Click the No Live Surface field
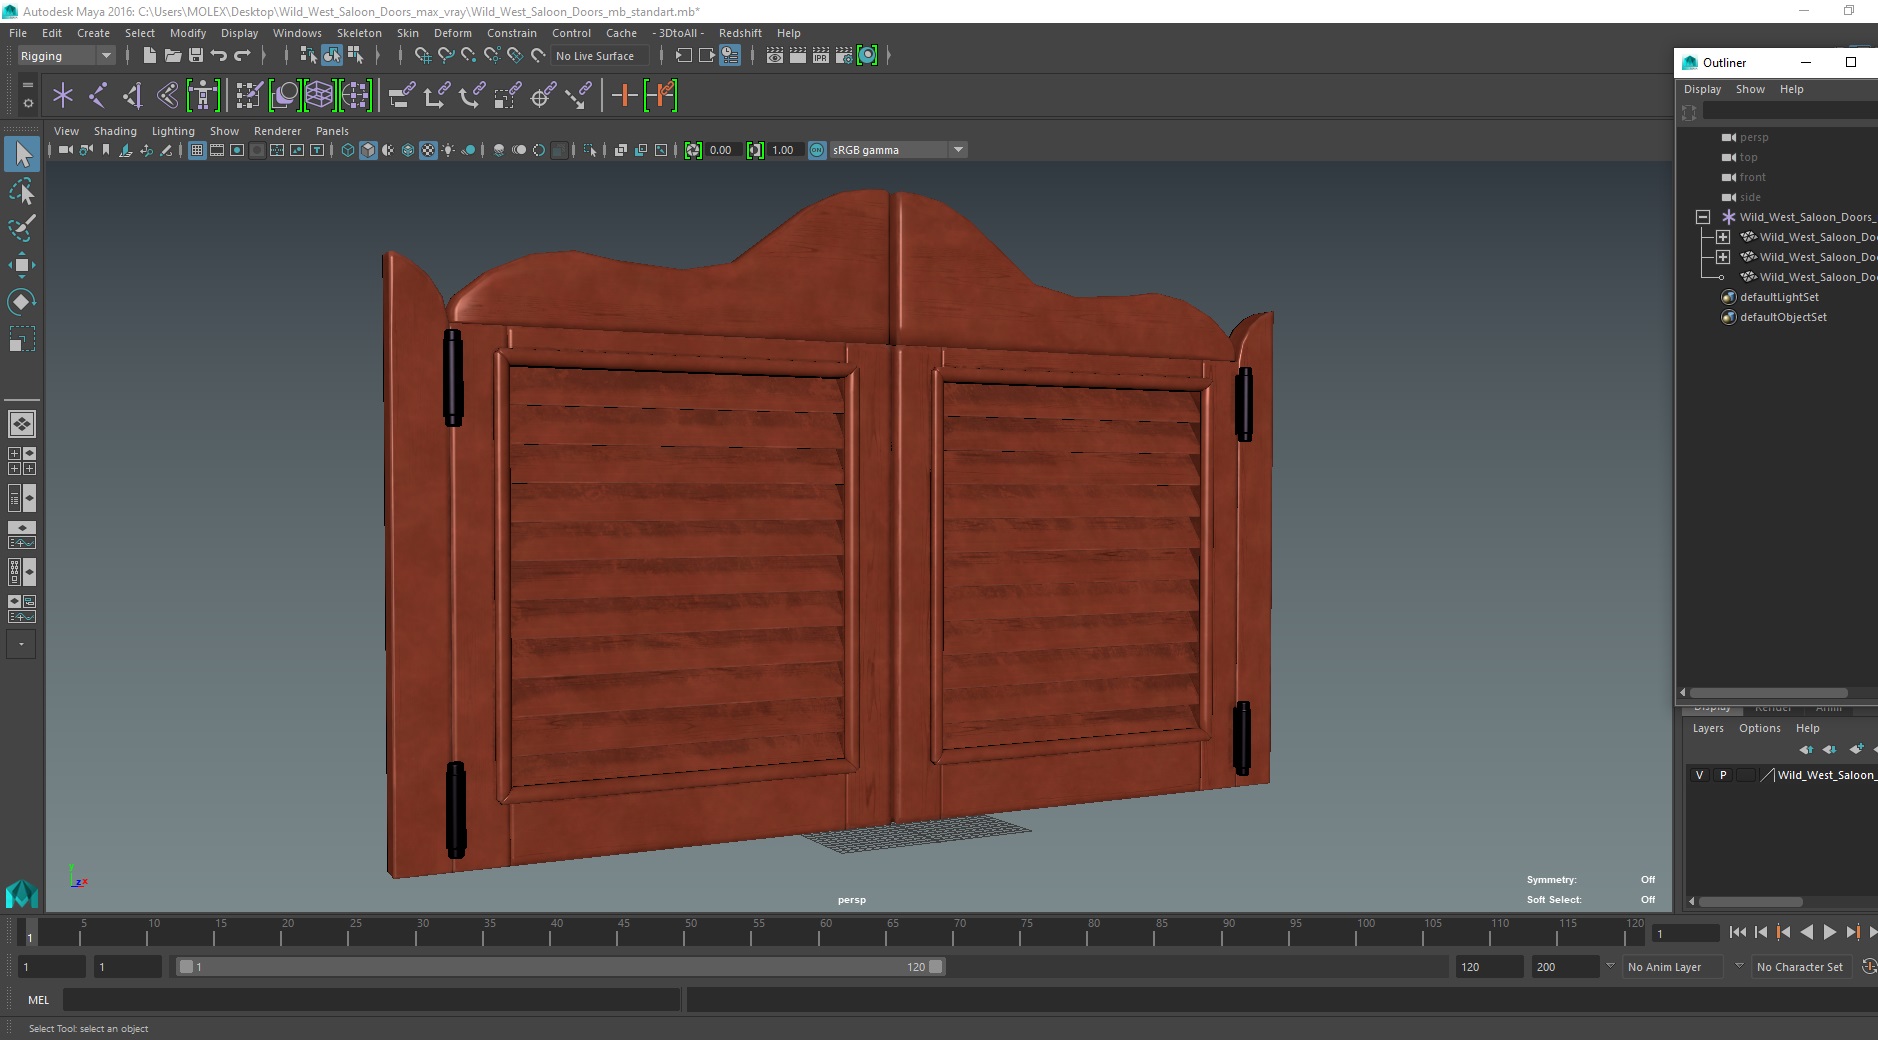 [601, 56]
